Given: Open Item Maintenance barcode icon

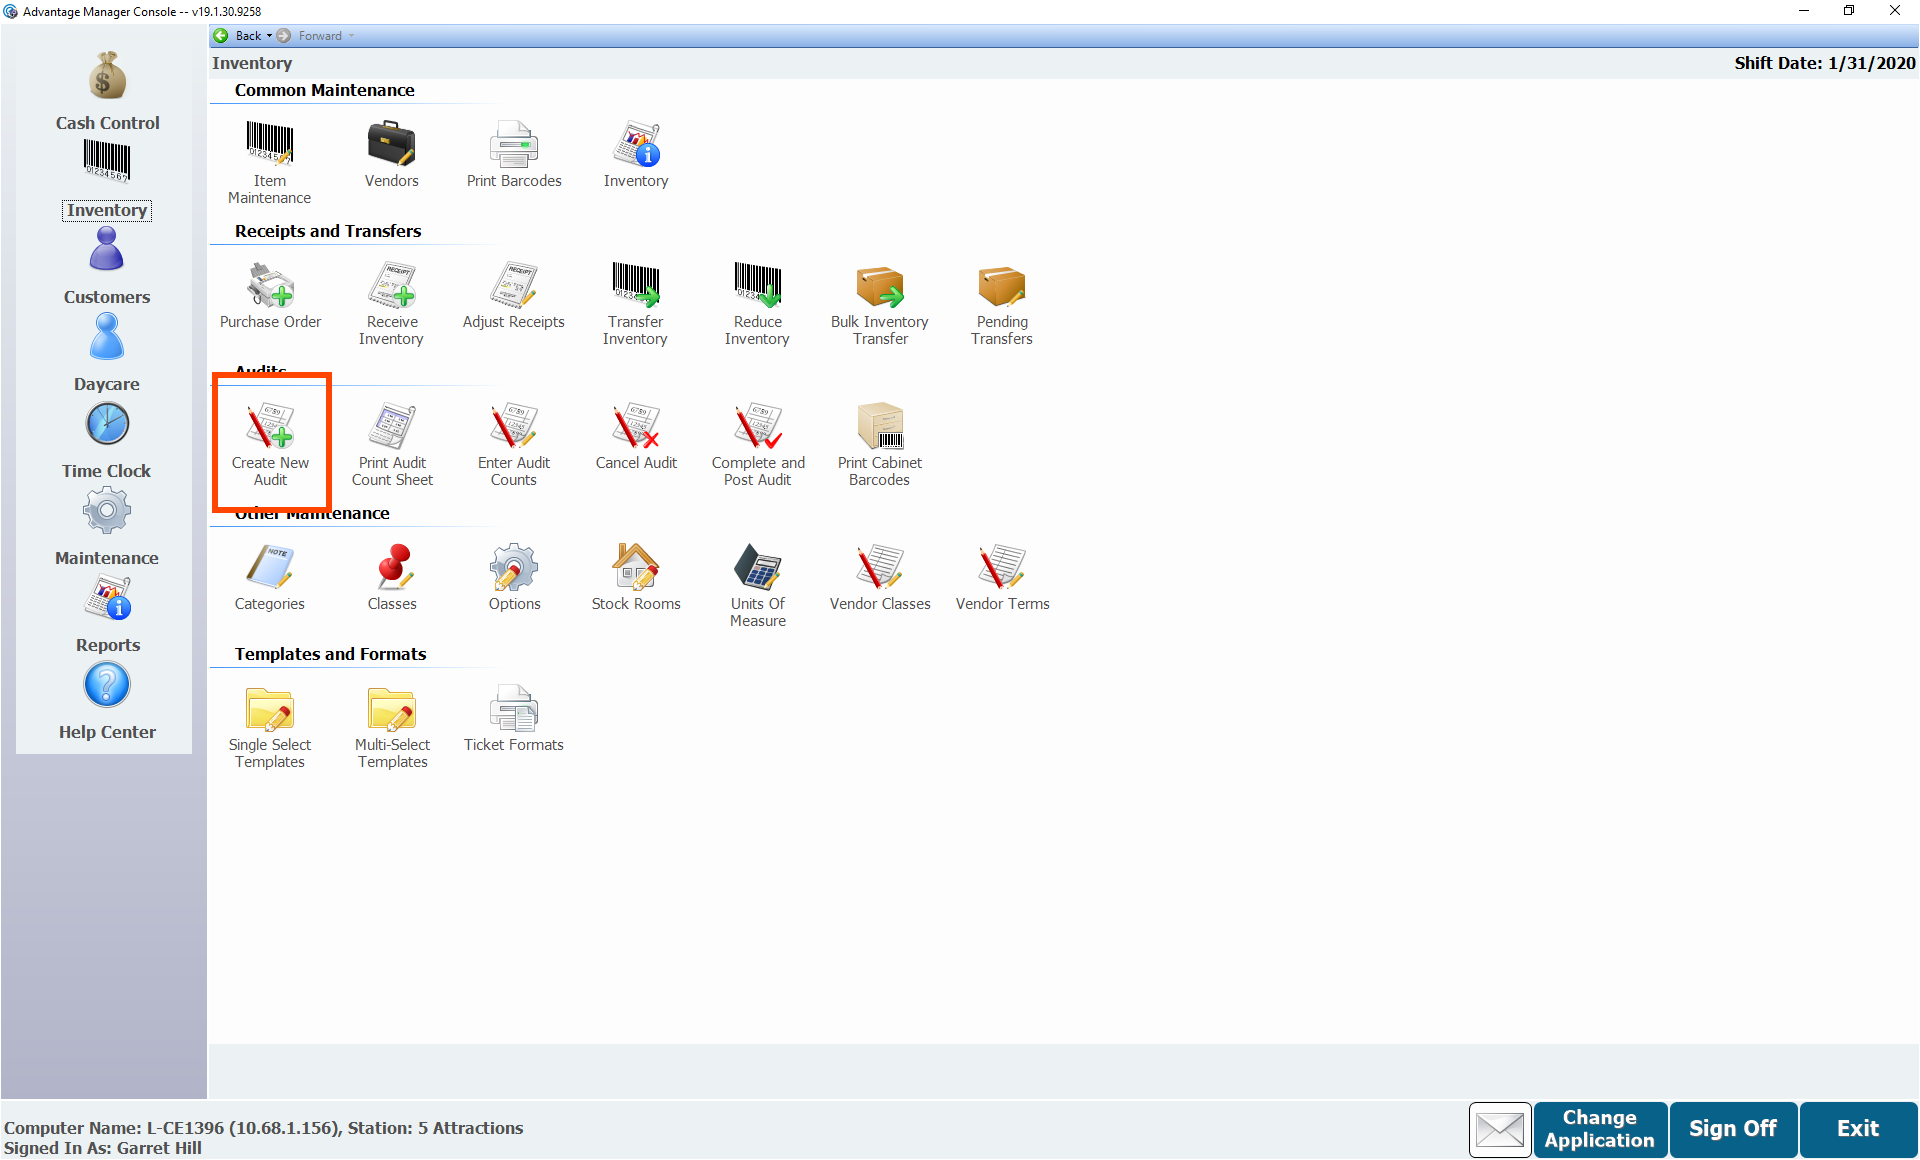Looking at the screenshot, I should [x=269, y=145].
